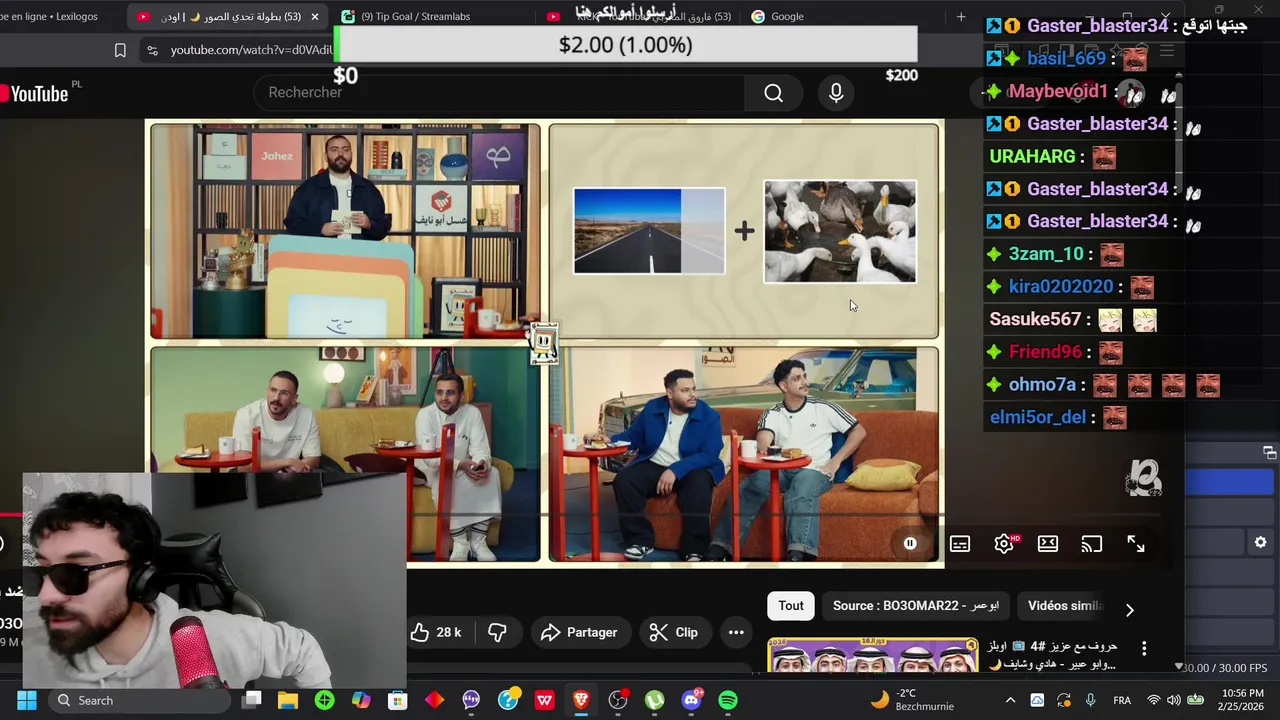The height and width of the screenshot is (720, 1280).
Task: Switch to theater mode in player
Action: coord(1048,543)
